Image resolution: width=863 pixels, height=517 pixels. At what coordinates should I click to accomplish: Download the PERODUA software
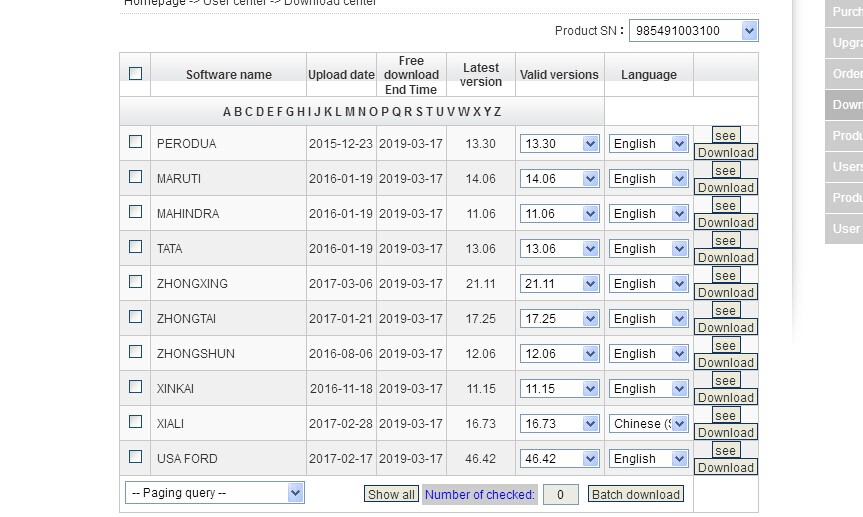pos(725,153)
